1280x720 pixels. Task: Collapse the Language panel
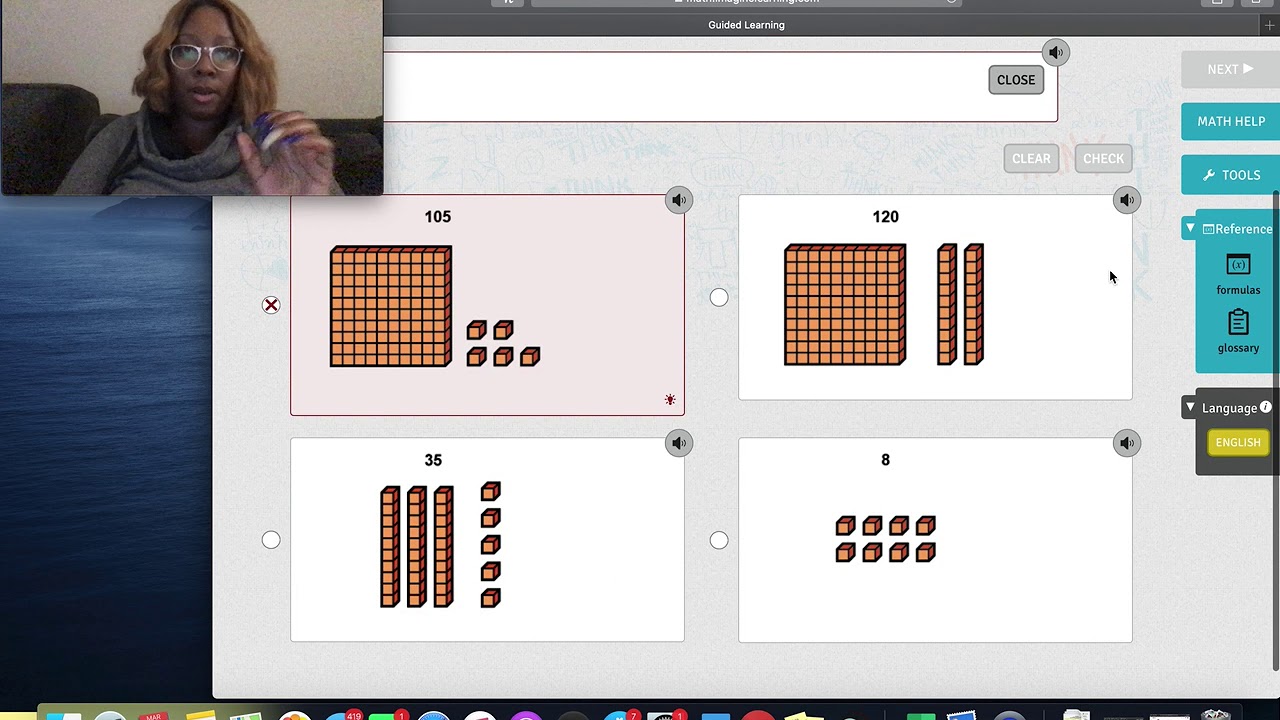click(1190, 408)
